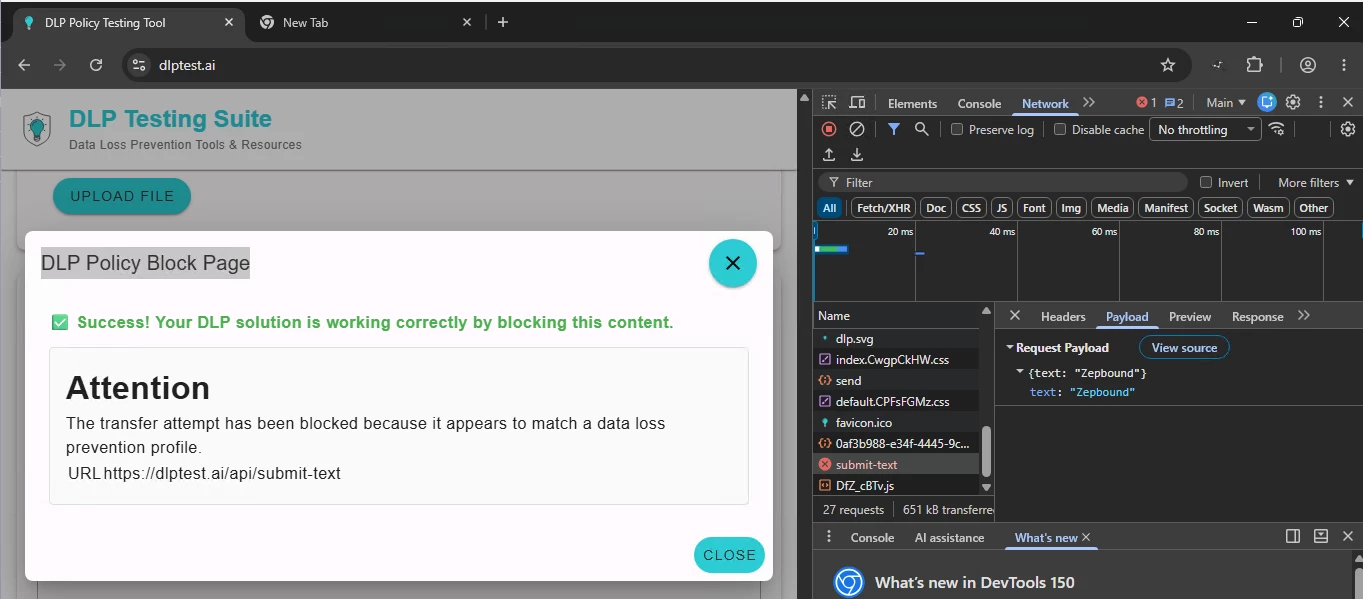The image size is (1363, 599).
Task: Select the send request row
Action: click(x=897, y=380)
